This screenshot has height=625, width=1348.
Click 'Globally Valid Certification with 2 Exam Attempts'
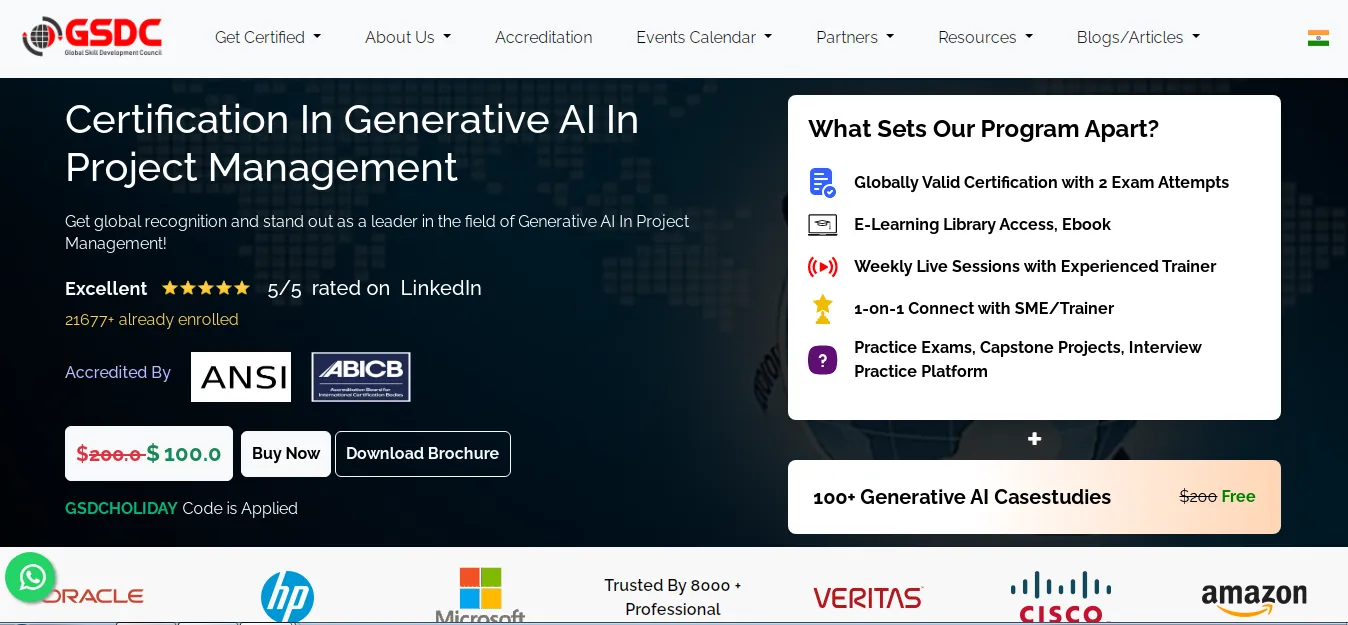tap(1041, 183)
